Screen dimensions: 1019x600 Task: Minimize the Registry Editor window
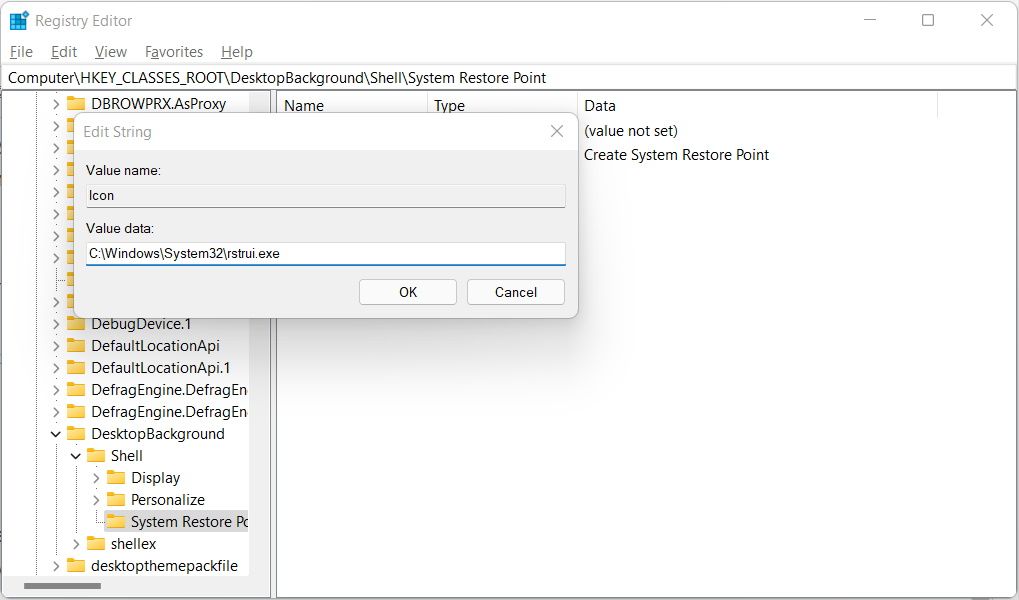[870, 20]
